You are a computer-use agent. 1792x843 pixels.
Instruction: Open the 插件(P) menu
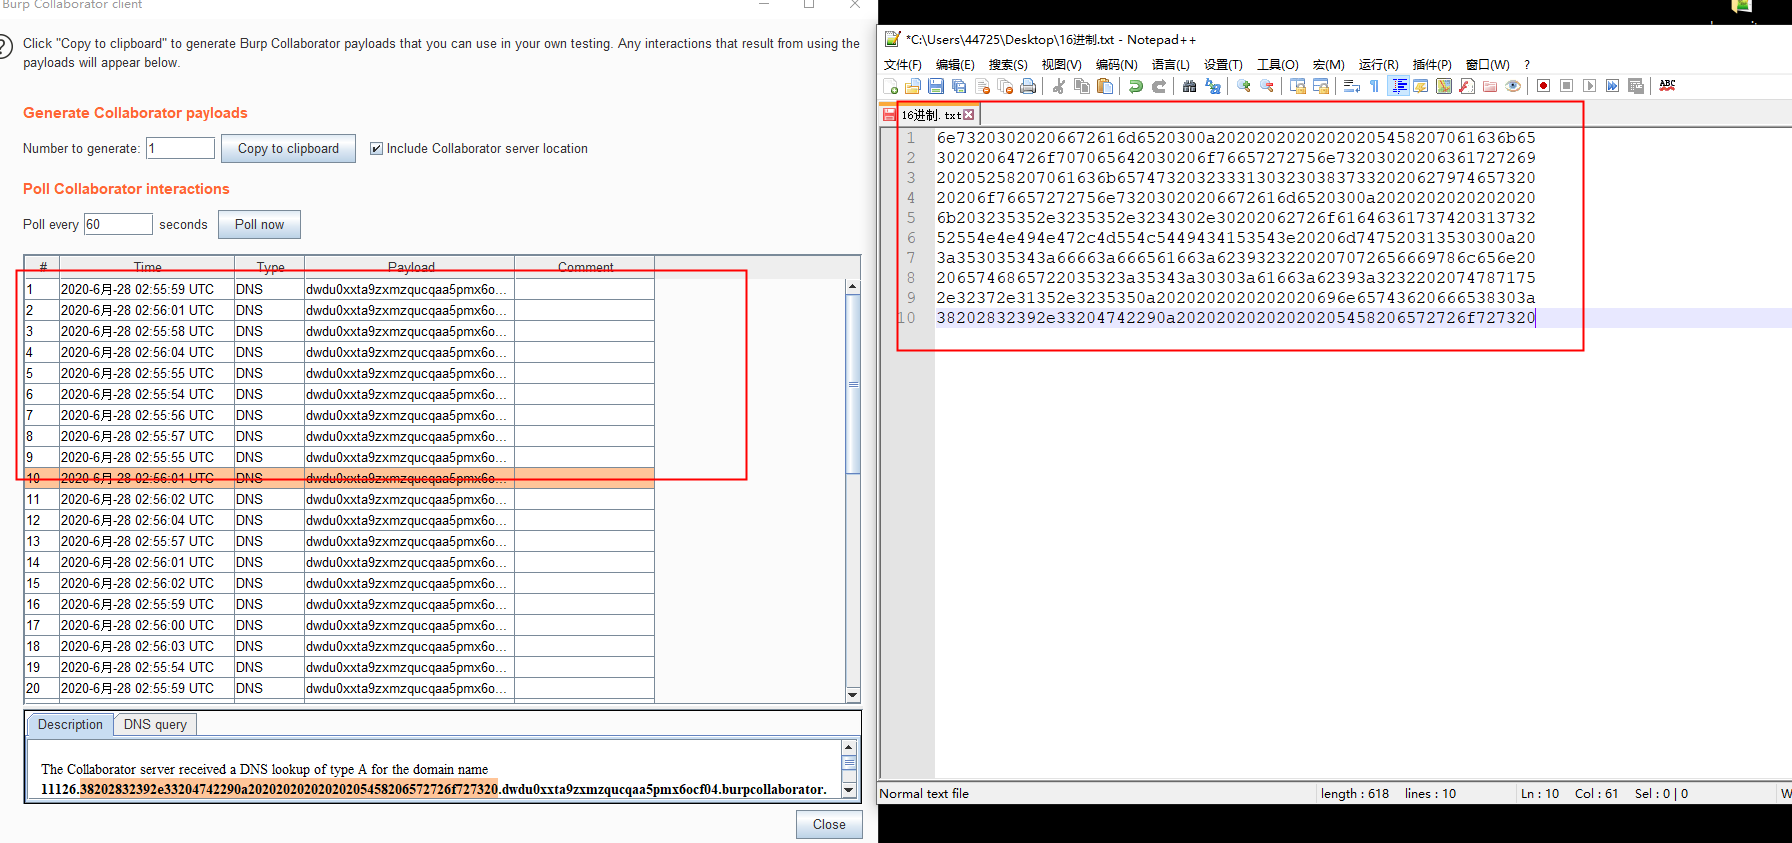click(1432, 65)
